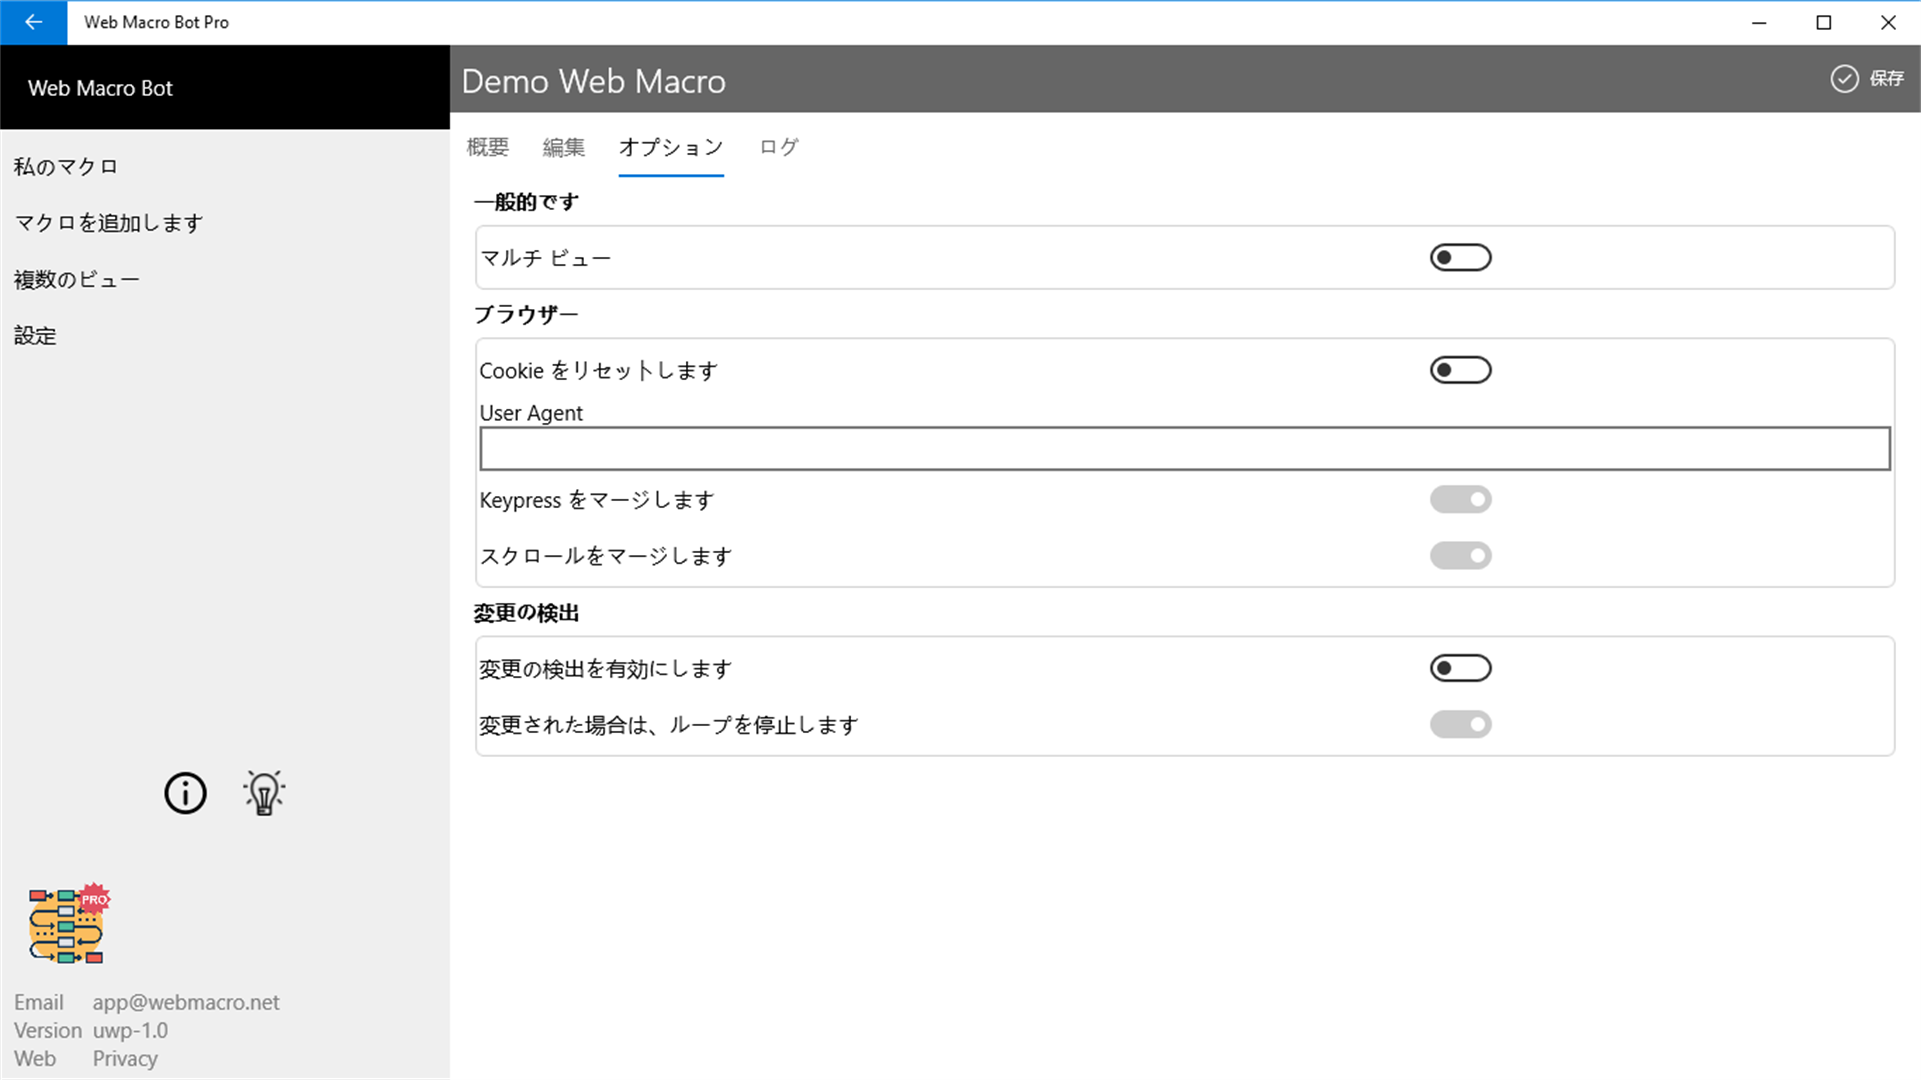Close the Web Macro Bot Pro window
Screen dimensions: 1921x1080
tap(1888, 22)
